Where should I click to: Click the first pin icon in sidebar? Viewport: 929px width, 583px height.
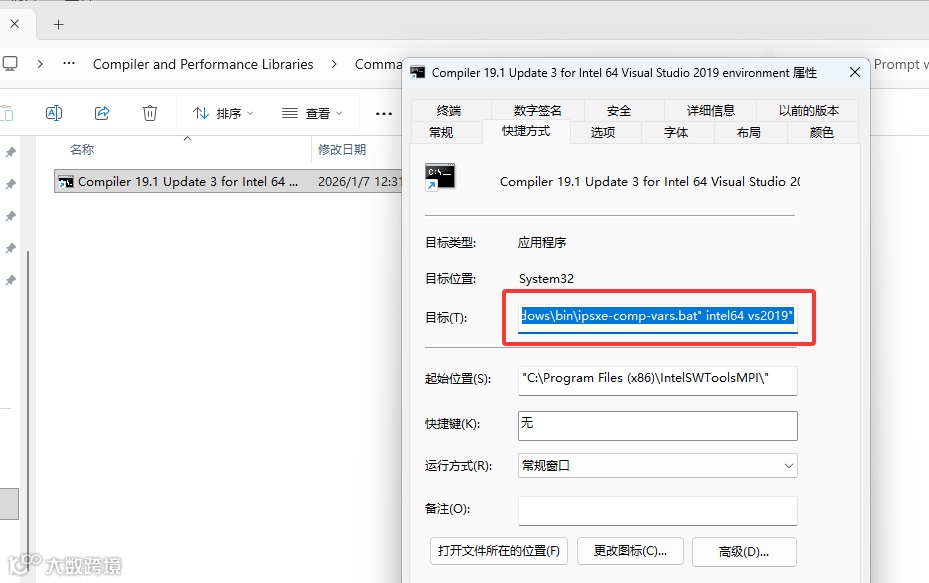coord(11,153)
